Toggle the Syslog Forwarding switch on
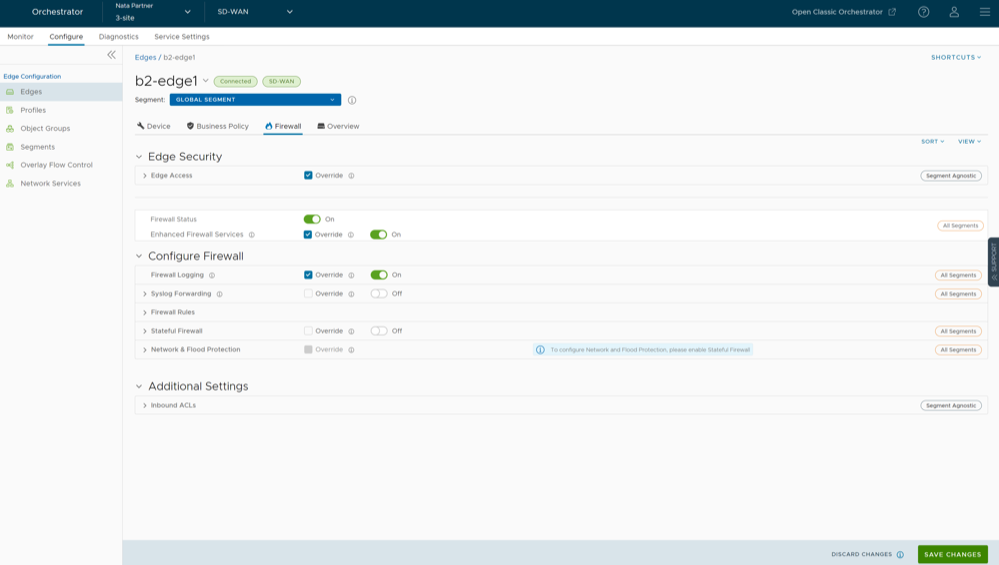This screenshot has width=999, height=565. pos(378,294)
